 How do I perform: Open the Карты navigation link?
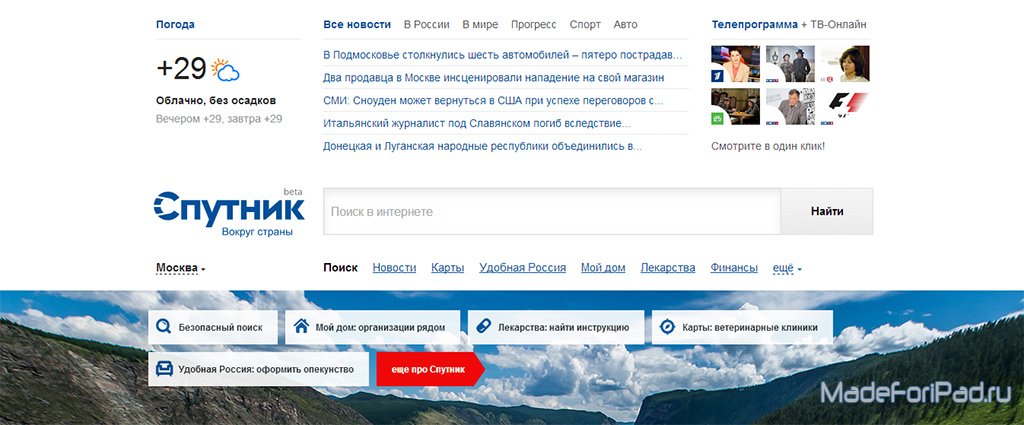(x=447, y=268)
